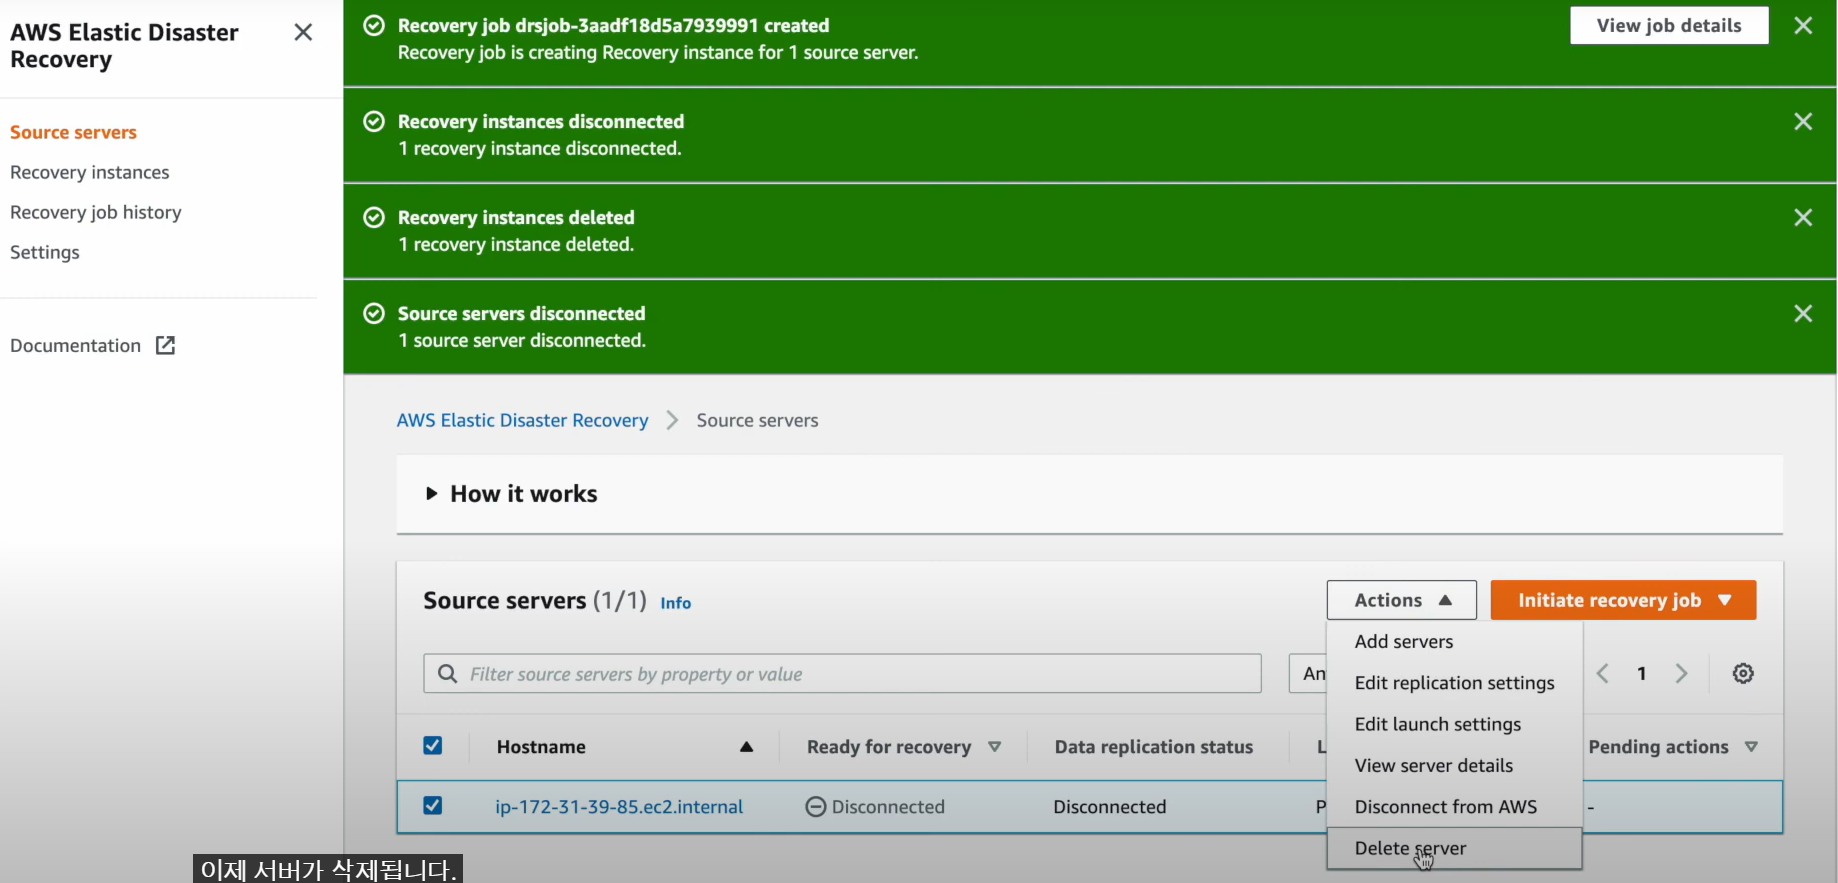This screenshot has height=883, width=1838.
Task: Click the Disconnected status icon in the row
Action: tap(816, 807)
